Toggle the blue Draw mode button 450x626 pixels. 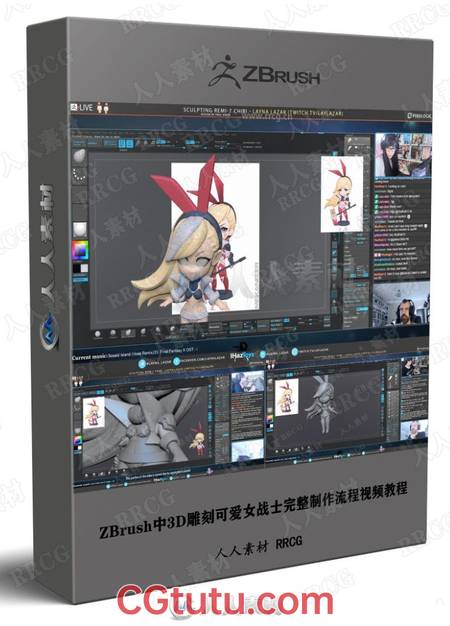click(x=130, y=143)
